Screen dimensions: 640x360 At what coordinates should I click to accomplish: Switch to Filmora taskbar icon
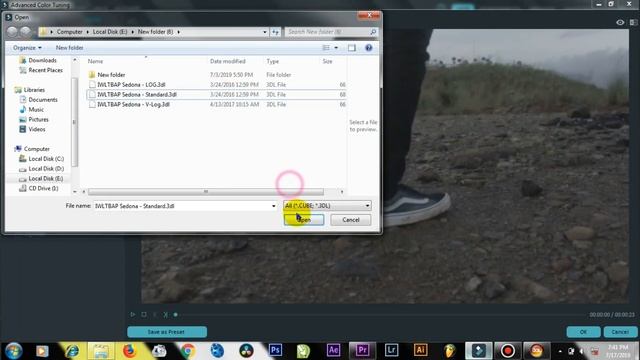point(478,350)
